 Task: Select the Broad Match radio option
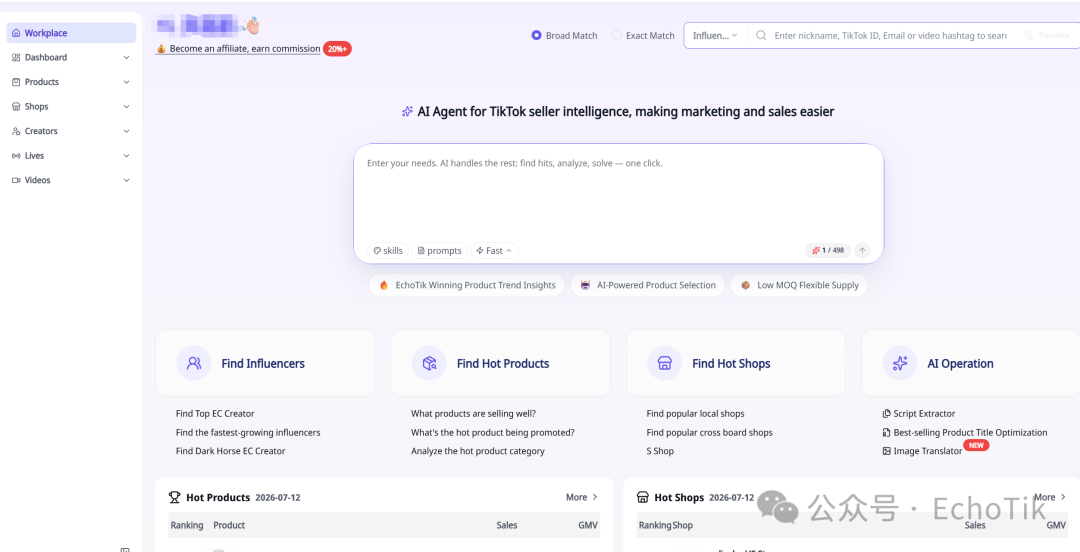tap(537, 35)
